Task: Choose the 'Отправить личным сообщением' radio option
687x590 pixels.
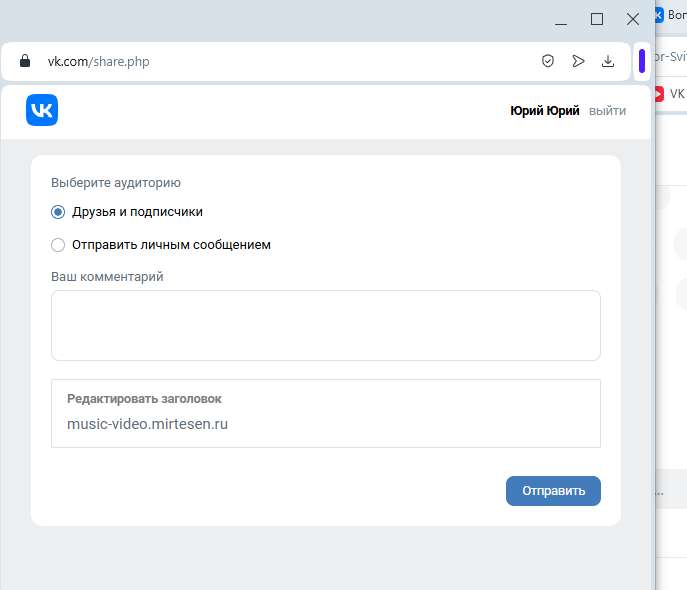Action: (x=58, y=245)
